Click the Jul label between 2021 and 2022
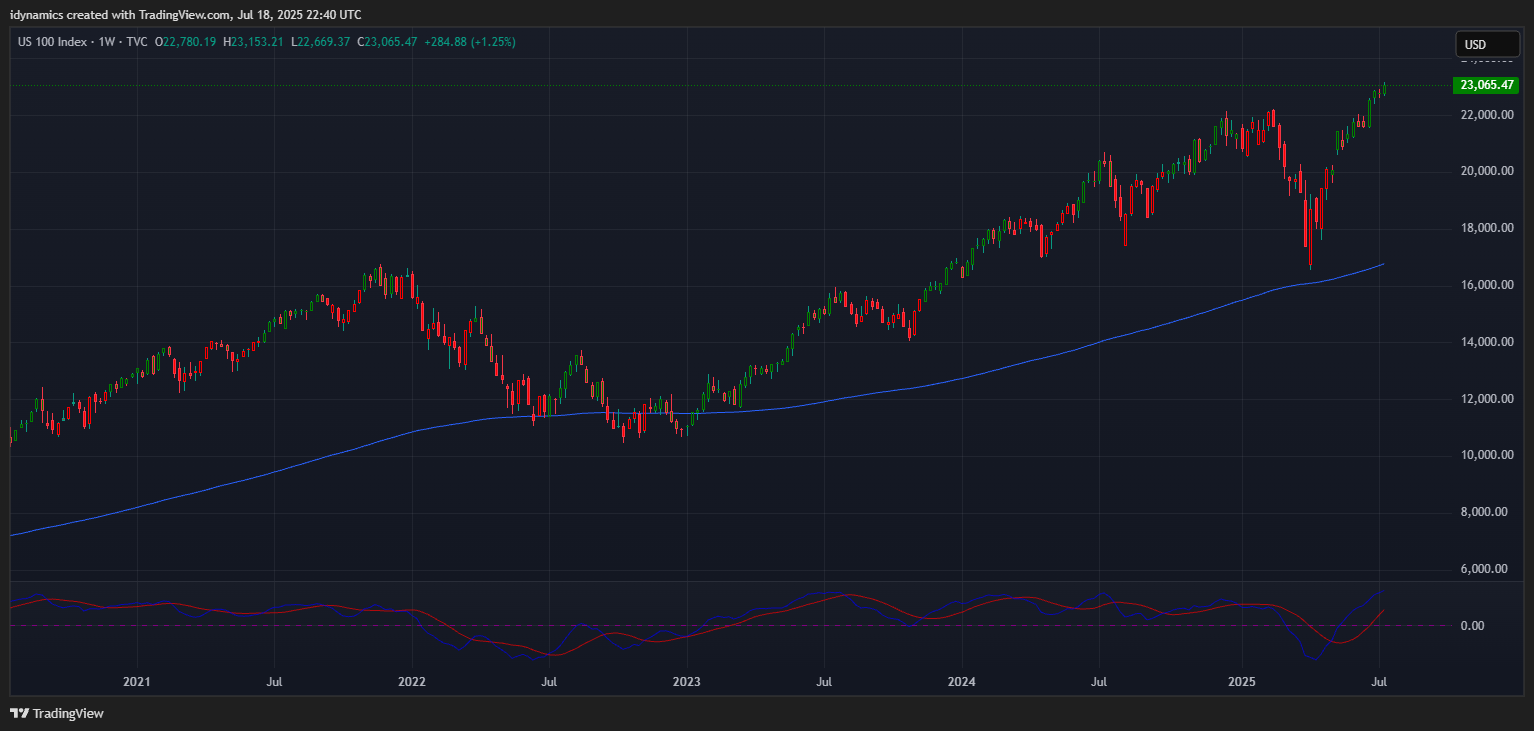This screenshot has width=1534, height=731. click(x=274, y=683)
